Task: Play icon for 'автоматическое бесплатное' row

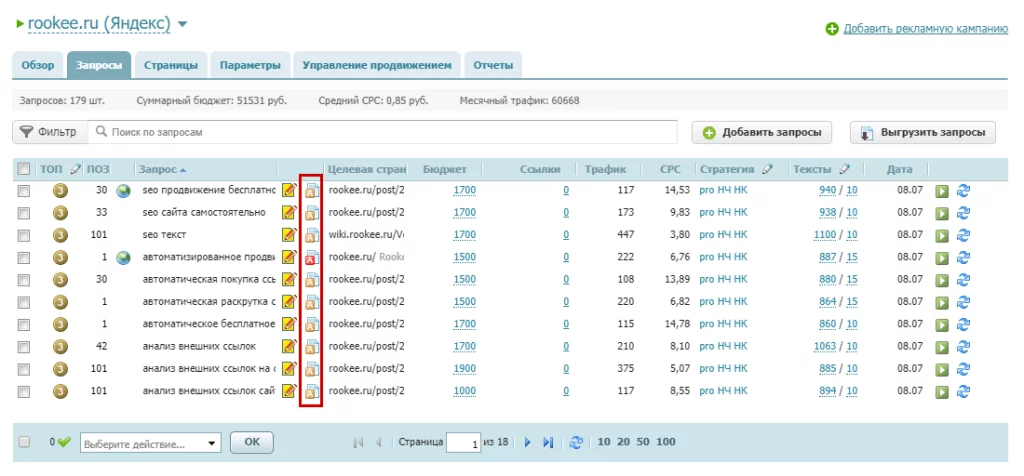Action: 942,325
